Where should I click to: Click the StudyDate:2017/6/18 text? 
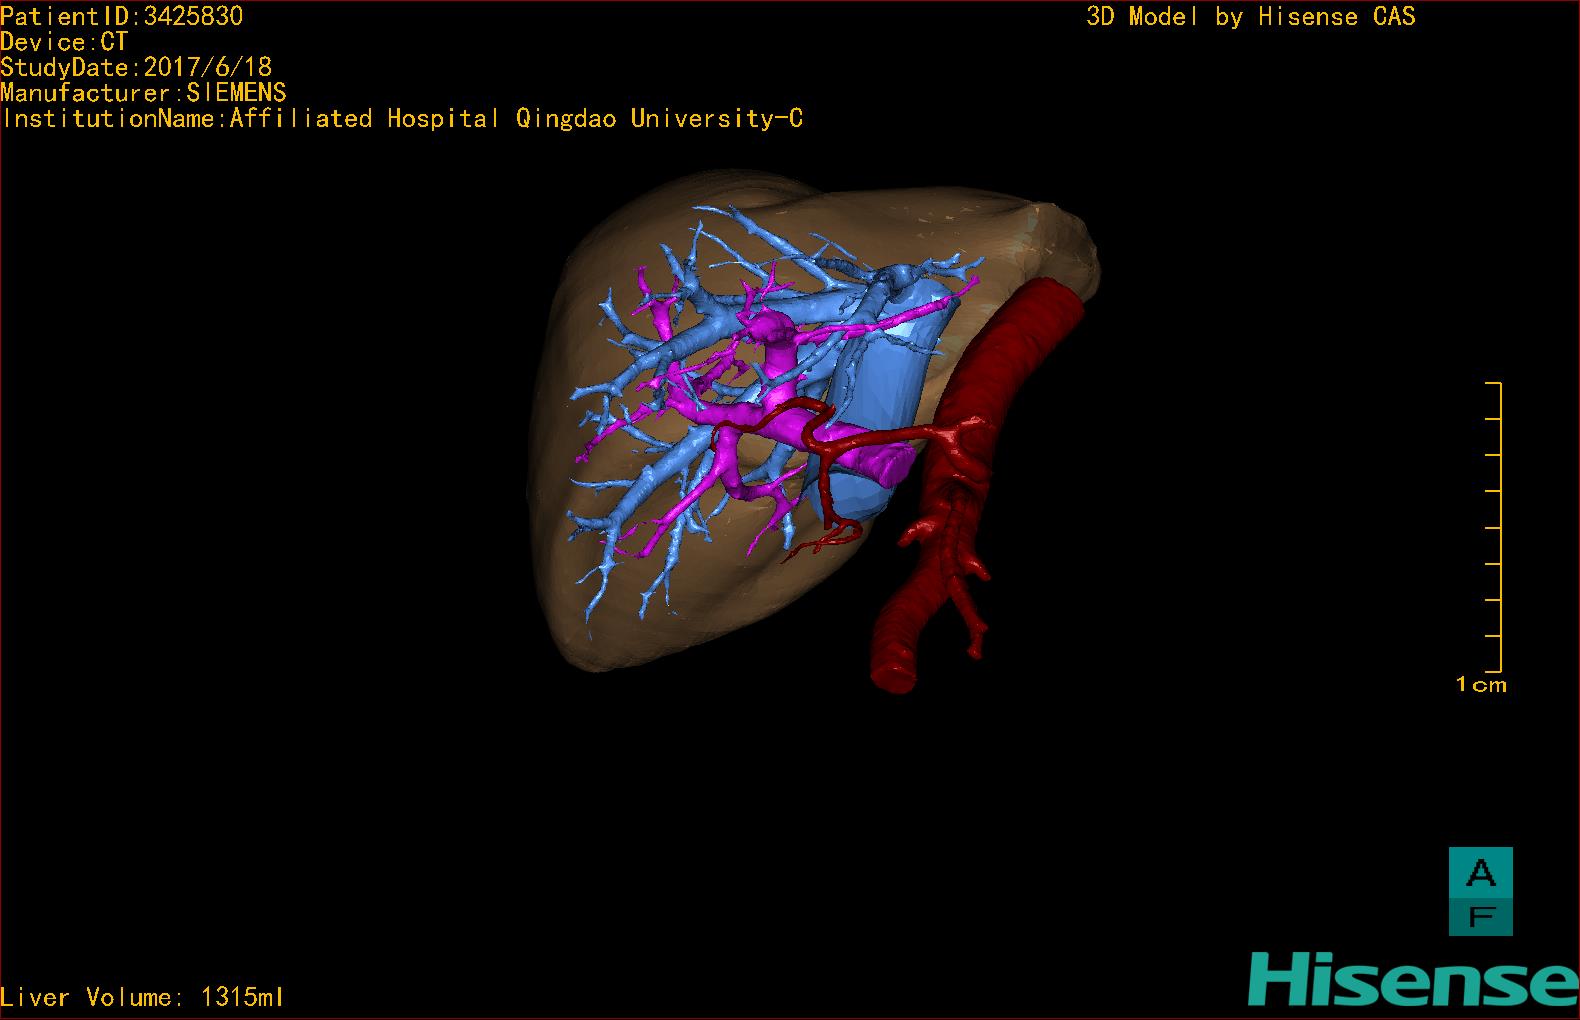tap(136, 67)
